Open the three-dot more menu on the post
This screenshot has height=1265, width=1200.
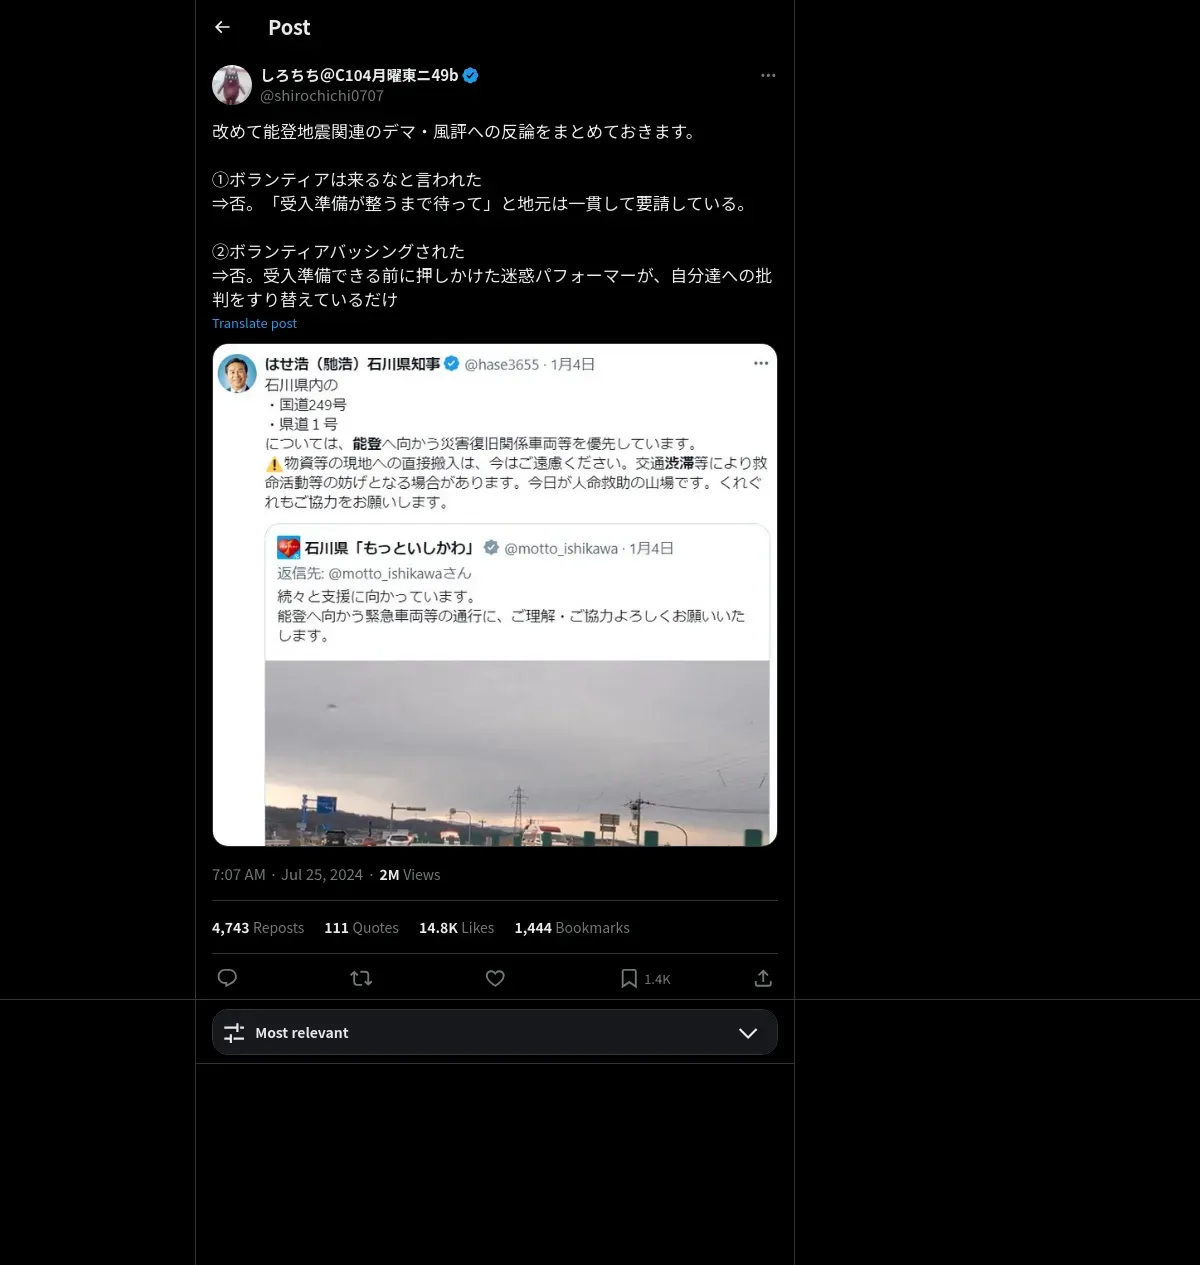768,75
